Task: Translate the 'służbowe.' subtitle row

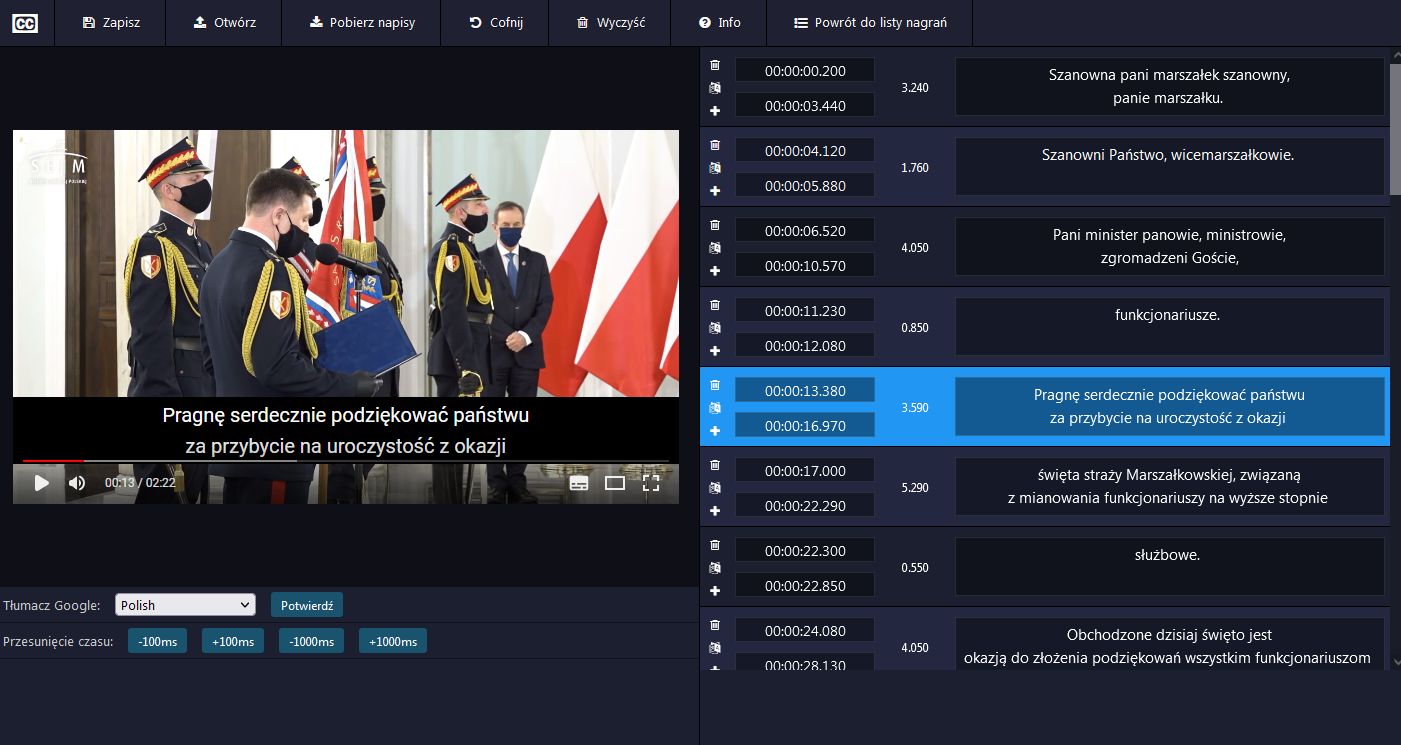Action: click(x=715, y=568)
